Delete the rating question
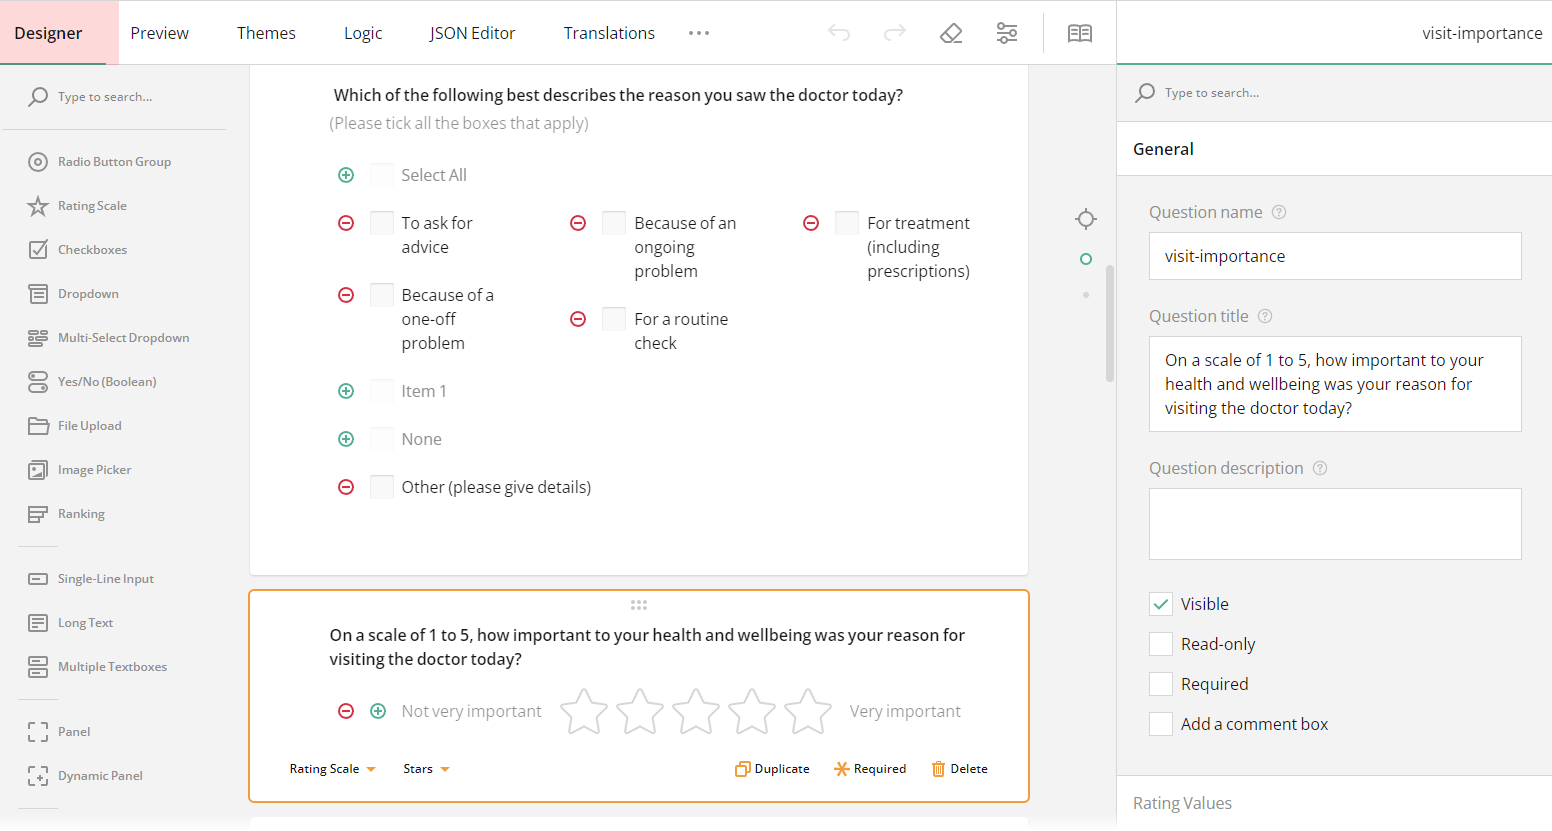Screen dimensions: 1552x831 pos(959,768)
